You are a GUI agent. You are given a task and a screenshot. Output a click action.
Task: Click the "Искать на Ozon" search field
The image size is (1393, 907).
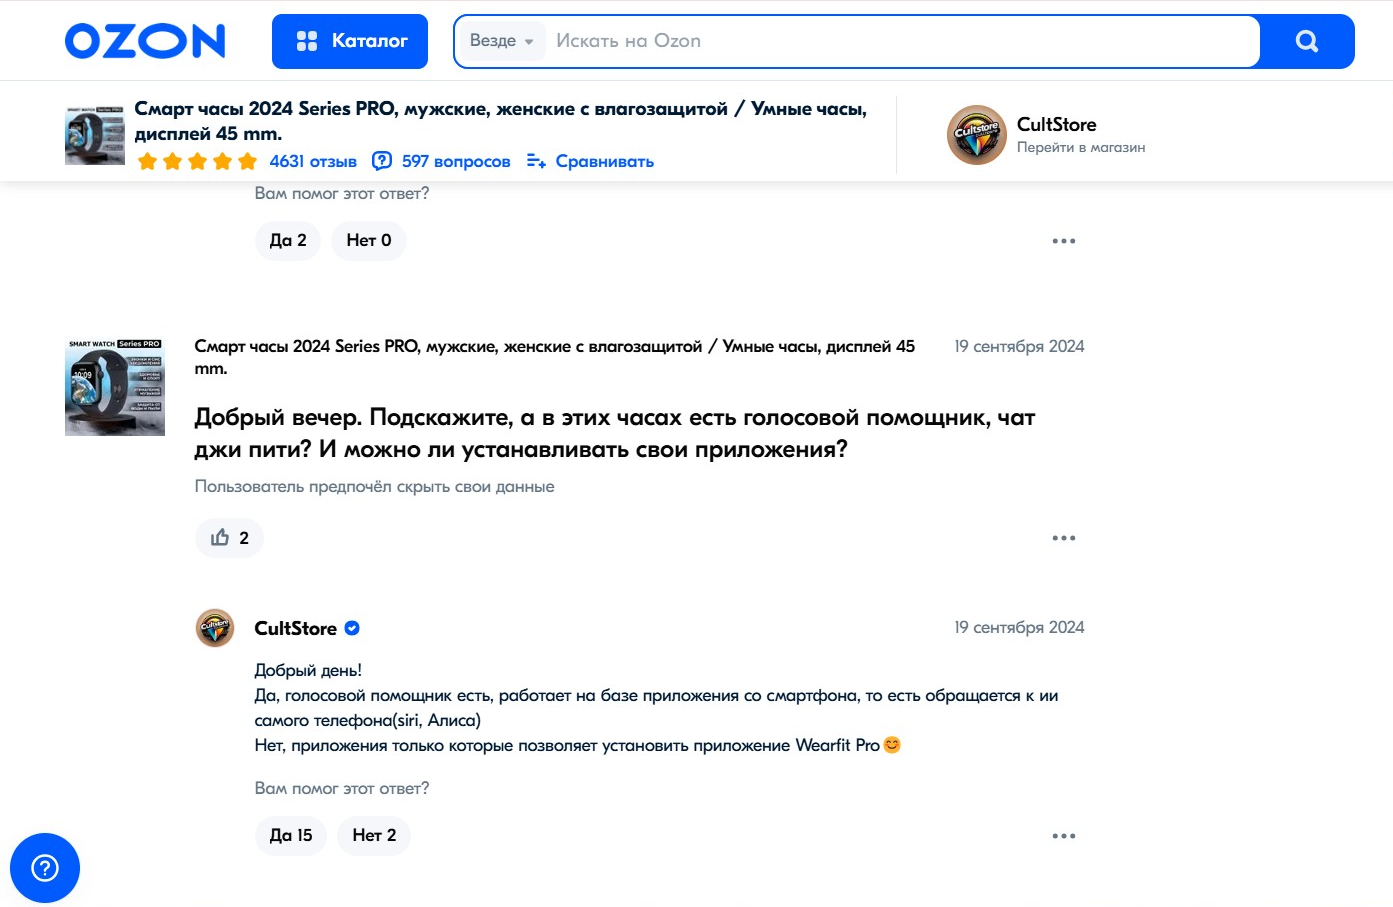(900, 41)
